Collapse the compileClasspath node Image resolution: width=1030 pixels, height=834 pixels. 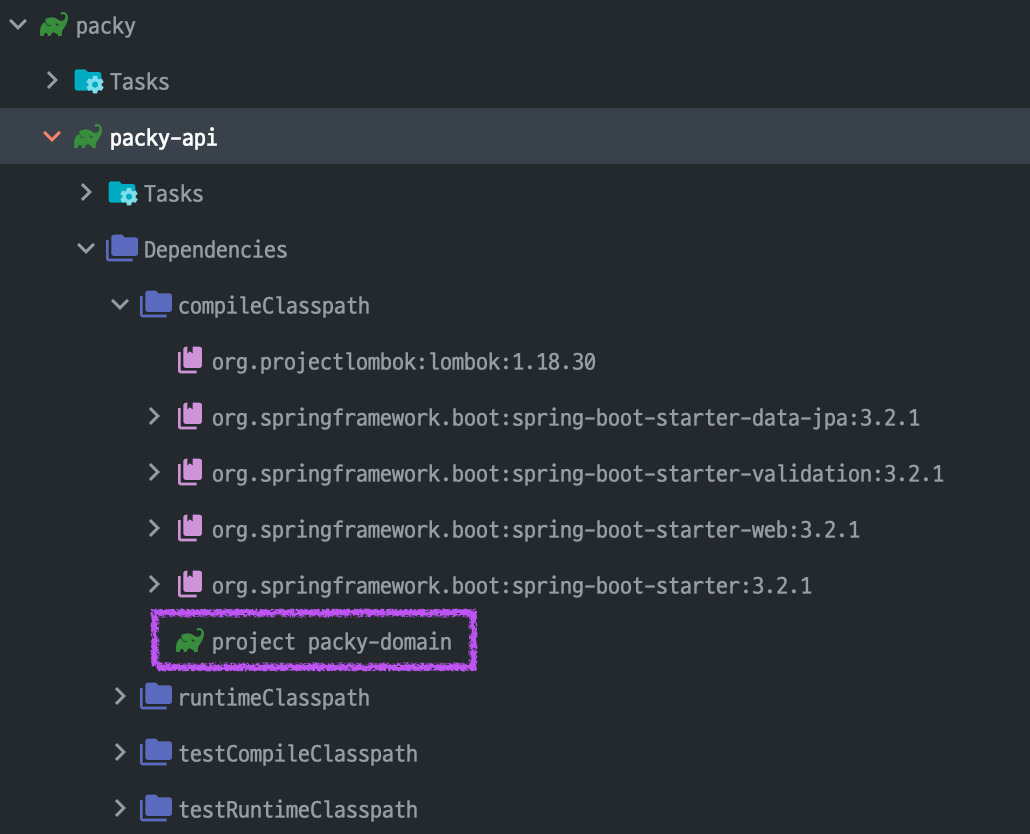(120, 305)
